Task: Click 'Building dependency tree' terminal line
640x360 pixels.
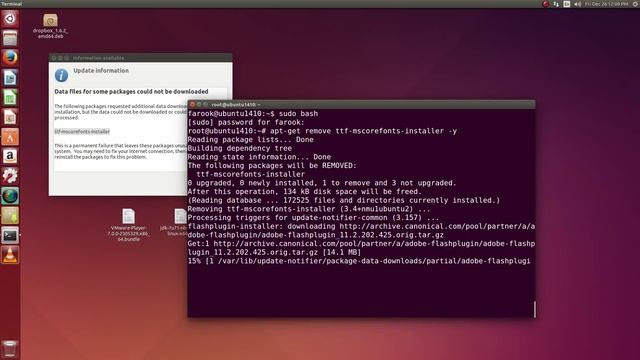Action: tap(240, 148)
